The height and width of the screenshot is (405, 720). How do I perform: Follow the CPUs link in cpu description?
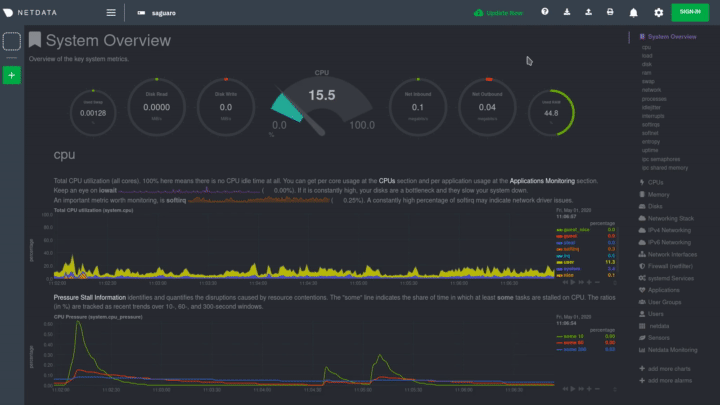(387, 181)
